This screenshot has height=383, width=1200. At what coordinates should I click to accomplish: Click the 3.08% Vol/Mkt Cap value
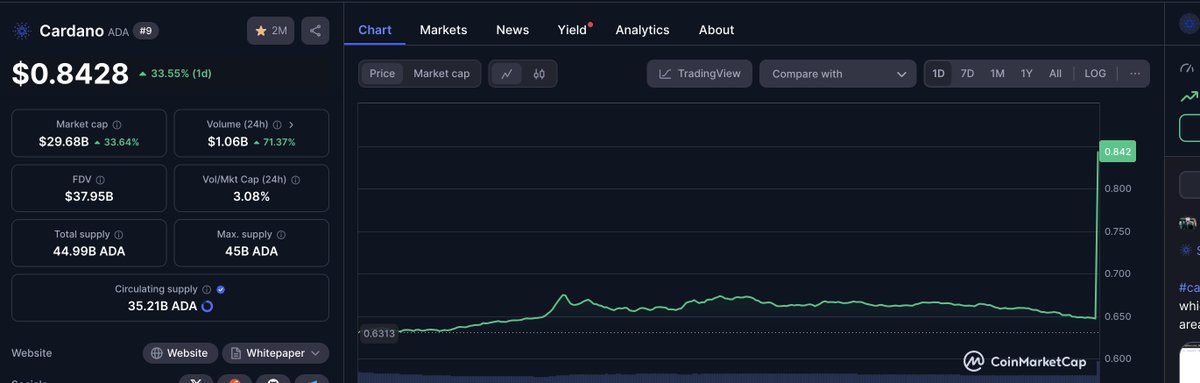251,197
